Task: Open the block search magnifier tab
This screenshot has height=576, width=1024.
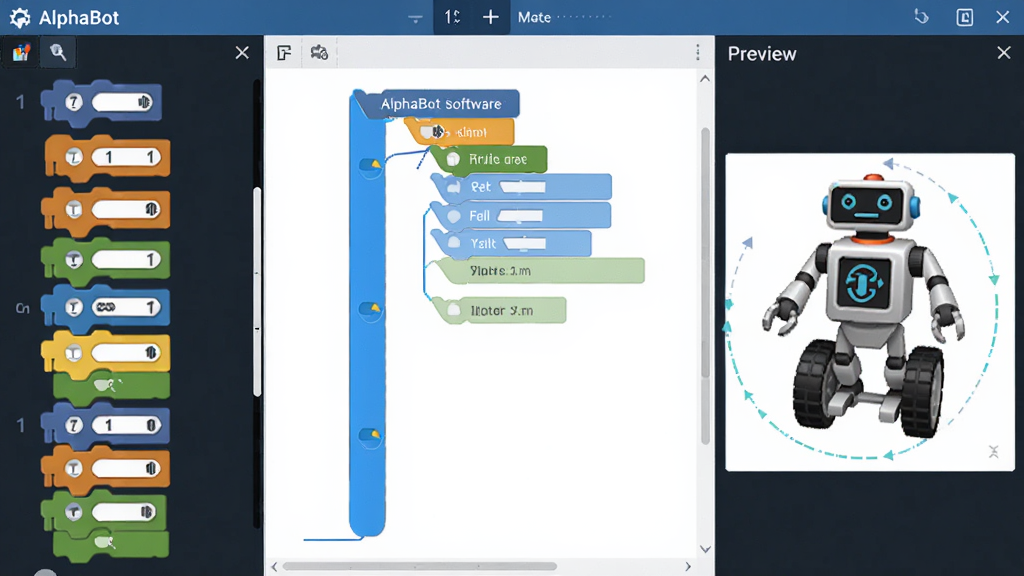Action: pyautogui.click(x=58, y=52)
